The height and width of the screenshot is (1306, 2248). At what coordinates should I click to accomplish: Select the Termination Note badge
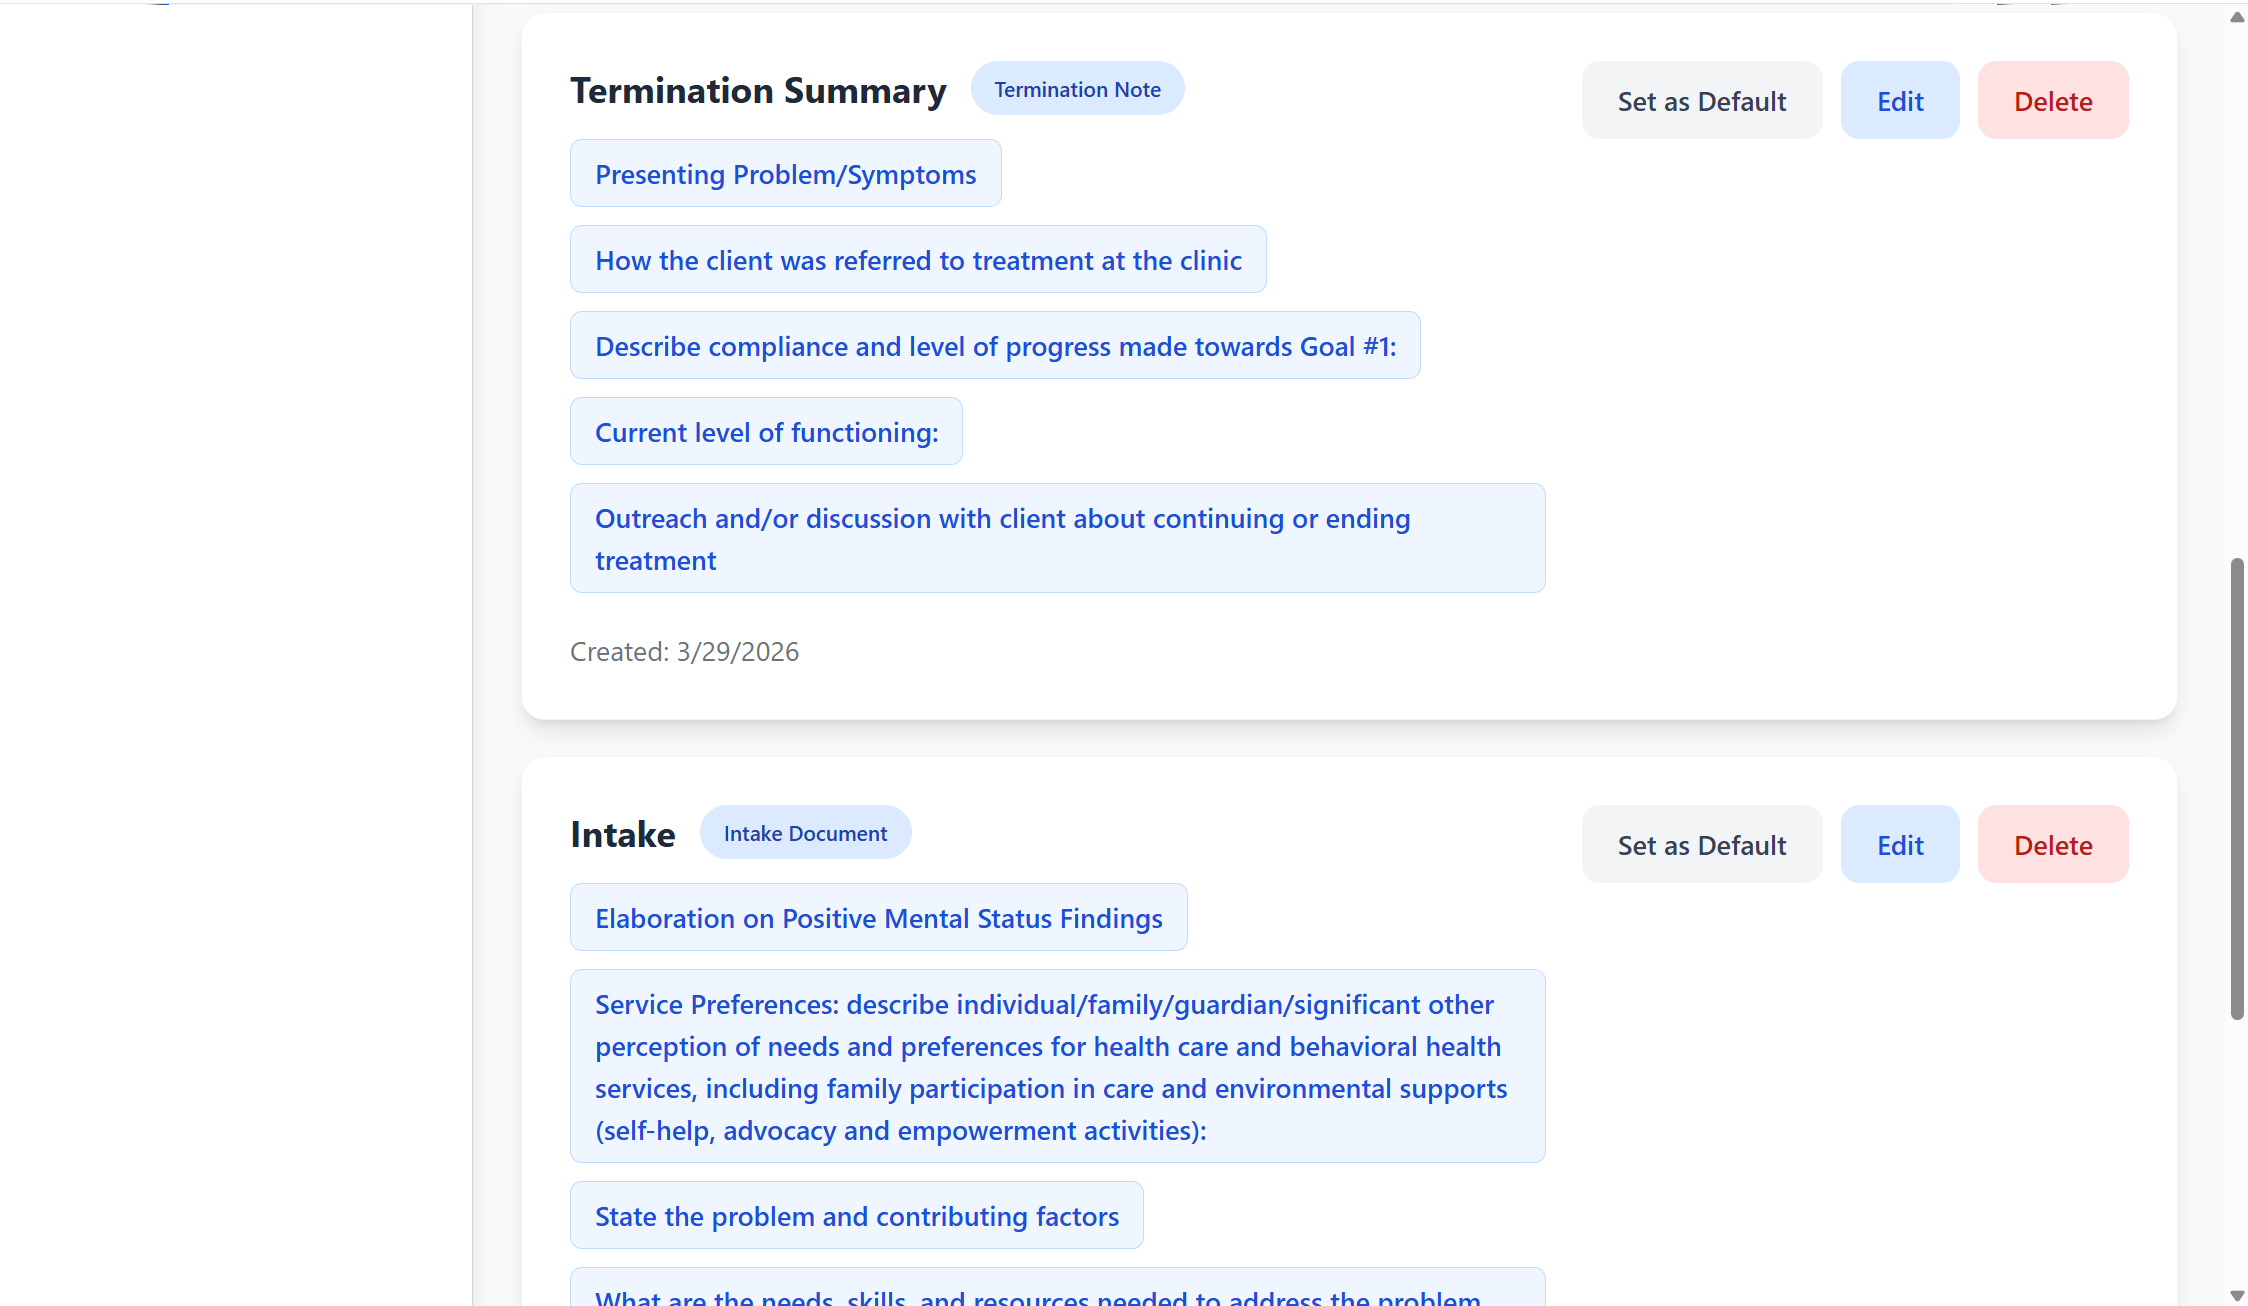point(1077,88)
